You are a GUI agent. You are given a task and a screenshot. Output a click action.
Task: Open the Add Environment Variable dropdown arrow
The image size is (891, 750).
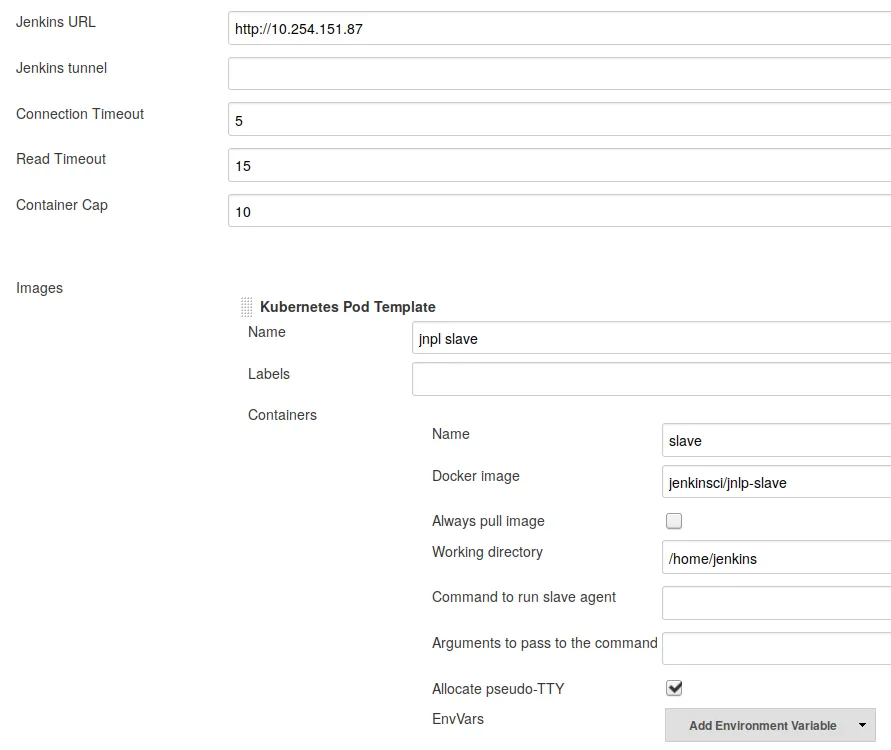[x=861, y=725]
